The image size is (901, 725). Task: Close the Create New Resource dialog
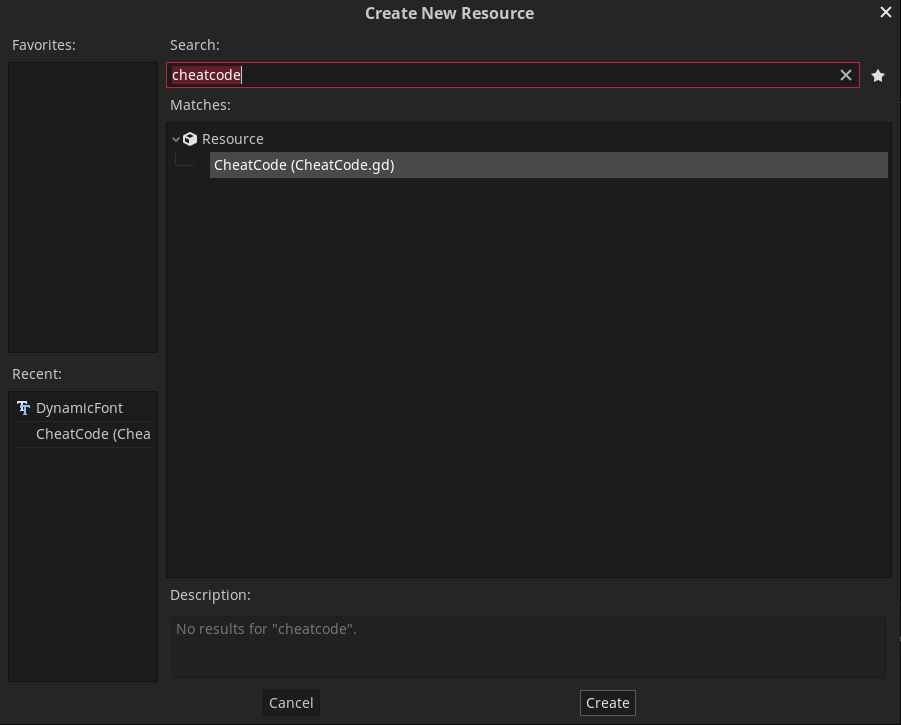885,12
